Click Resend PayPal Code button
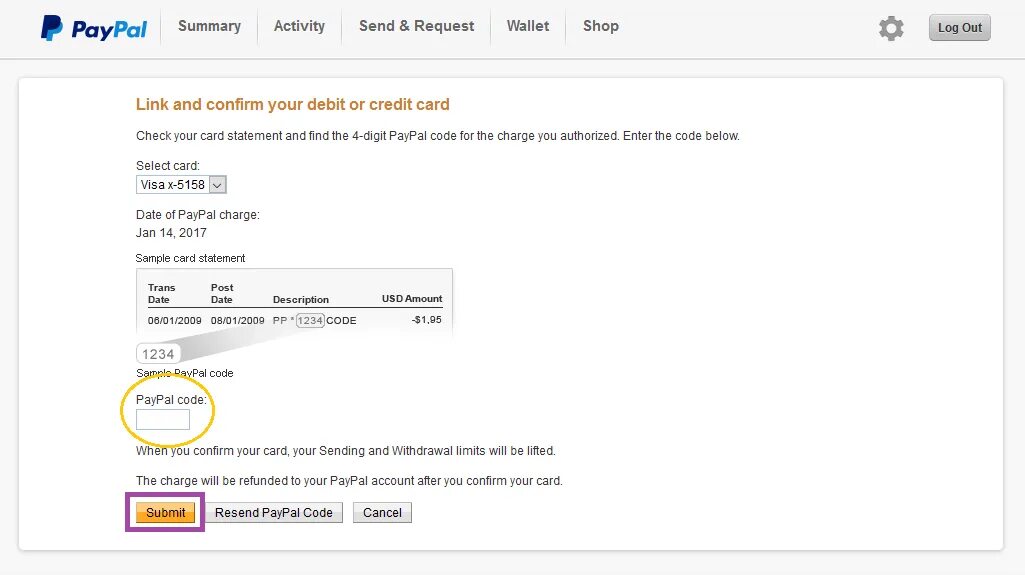This screenshot has height=575, width=1025. [x=274, y=513]
